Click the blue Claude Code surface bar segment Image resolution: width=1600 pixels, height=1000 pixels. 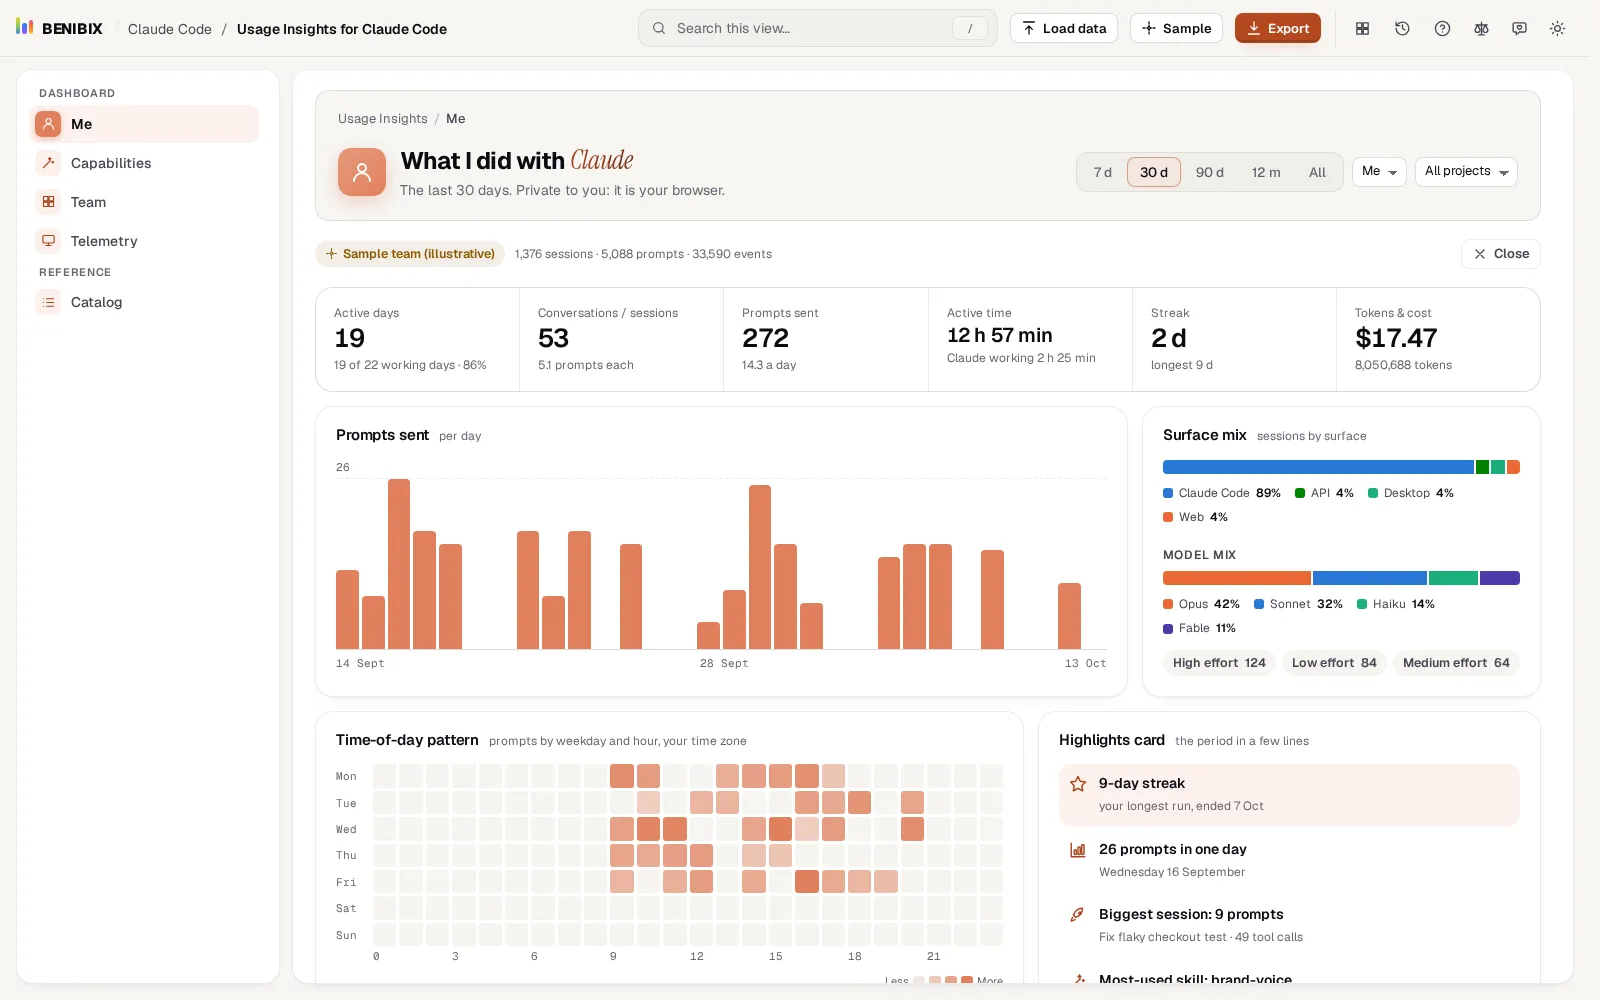point(1318,467)
